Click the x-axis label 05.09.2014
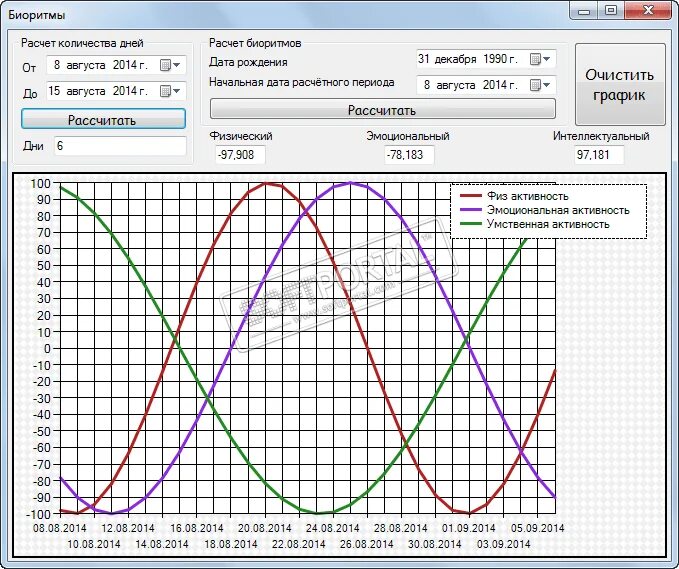The width and height of the screenshot is (679, 569). click(537, 528)
